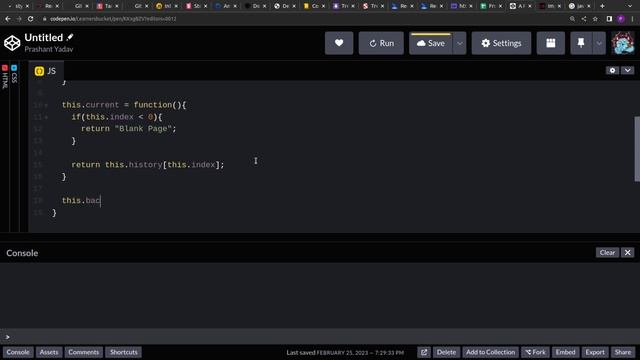
Task: Open the JS editor settings gear
Action: [612, 70]
